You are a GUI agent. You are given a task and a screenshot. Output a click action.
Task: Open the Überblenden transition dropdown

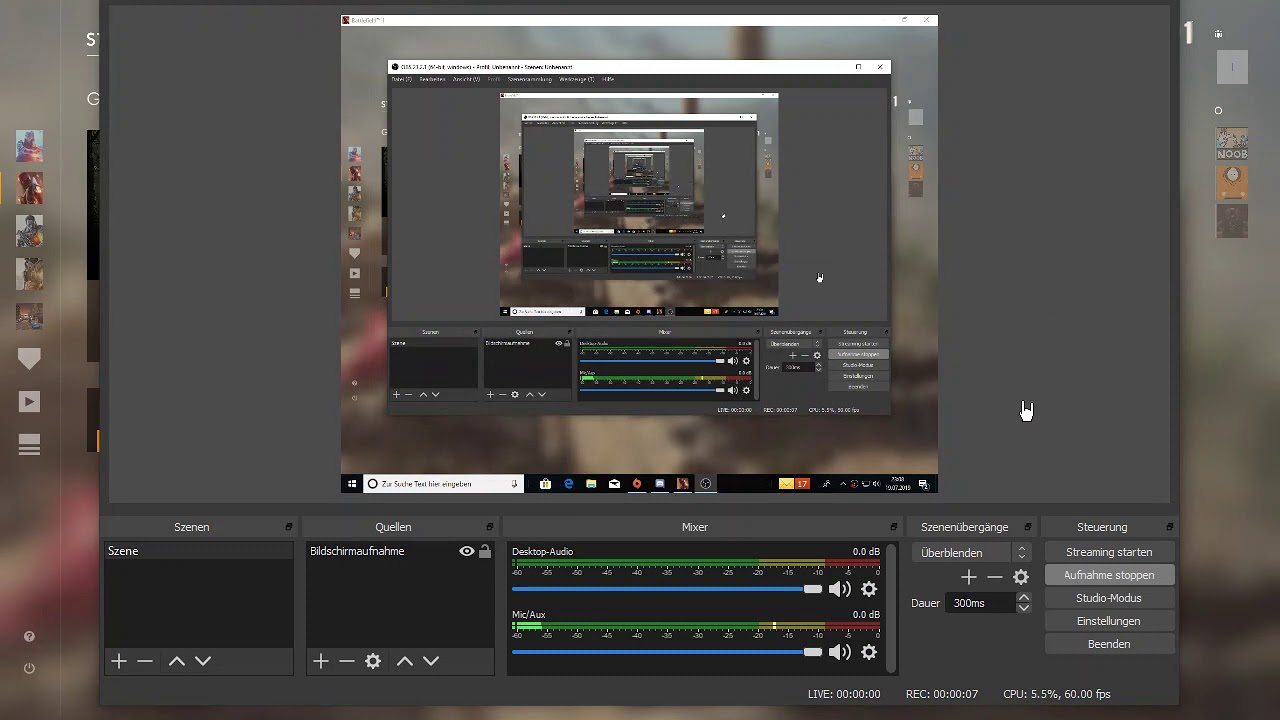pos(971,552)
